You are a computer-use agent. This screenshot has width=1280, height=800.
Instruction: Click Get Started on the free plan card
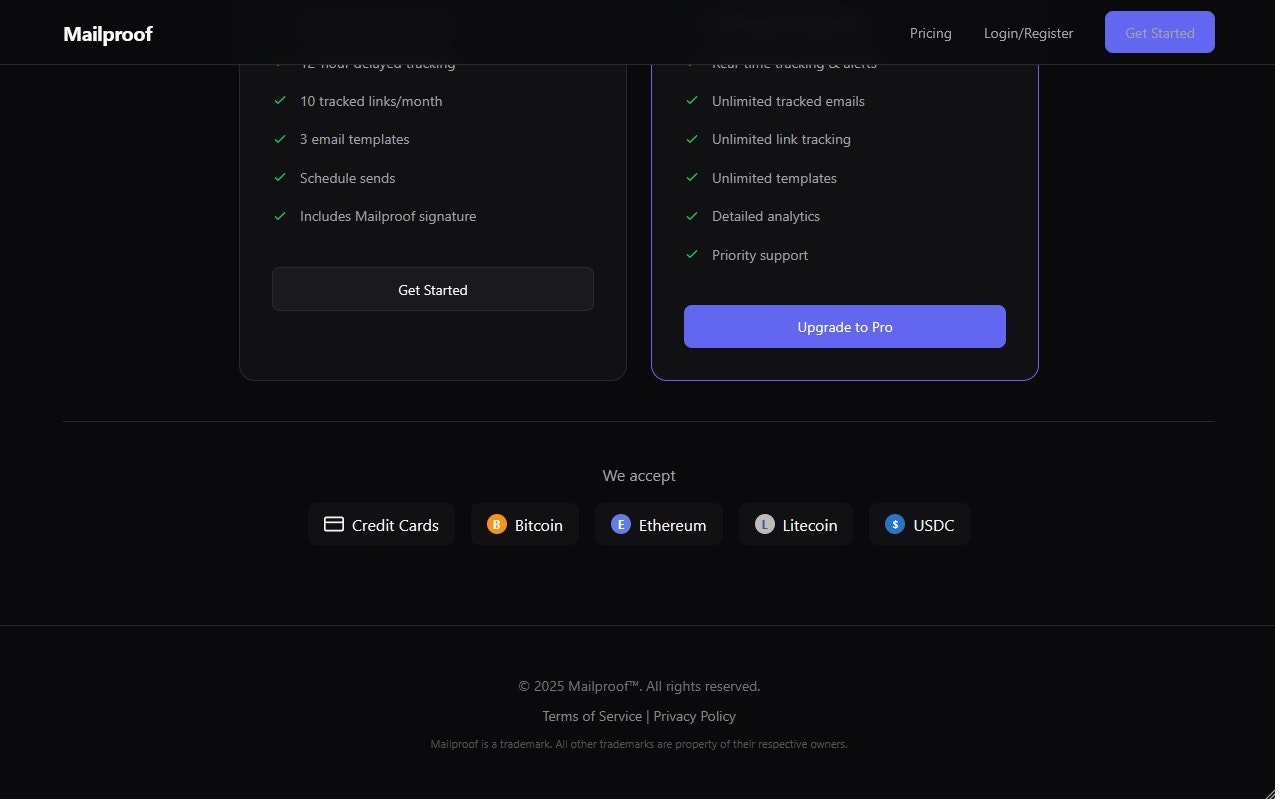click(432, 289)
